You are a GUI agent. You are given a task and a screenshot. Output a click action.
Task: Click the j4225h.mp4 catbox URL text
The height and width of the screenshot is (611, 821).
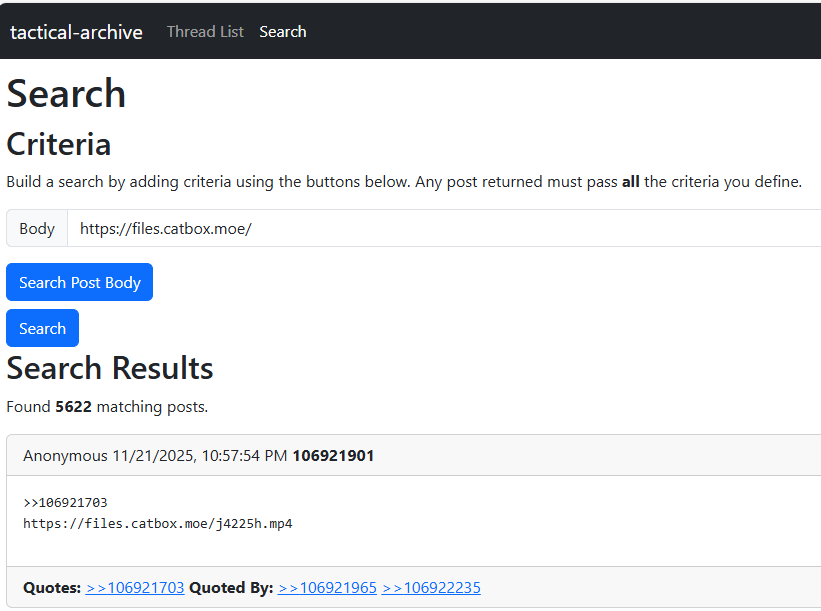[x=158, y=524]
